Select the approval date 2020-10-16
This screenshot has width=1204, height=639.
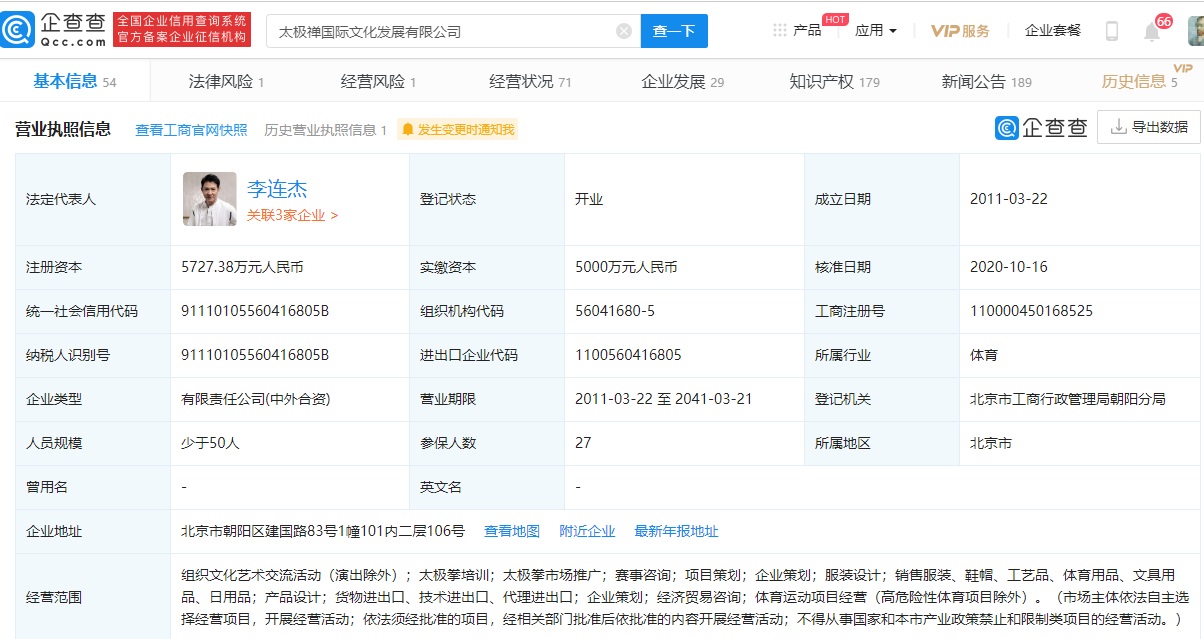1009,267
